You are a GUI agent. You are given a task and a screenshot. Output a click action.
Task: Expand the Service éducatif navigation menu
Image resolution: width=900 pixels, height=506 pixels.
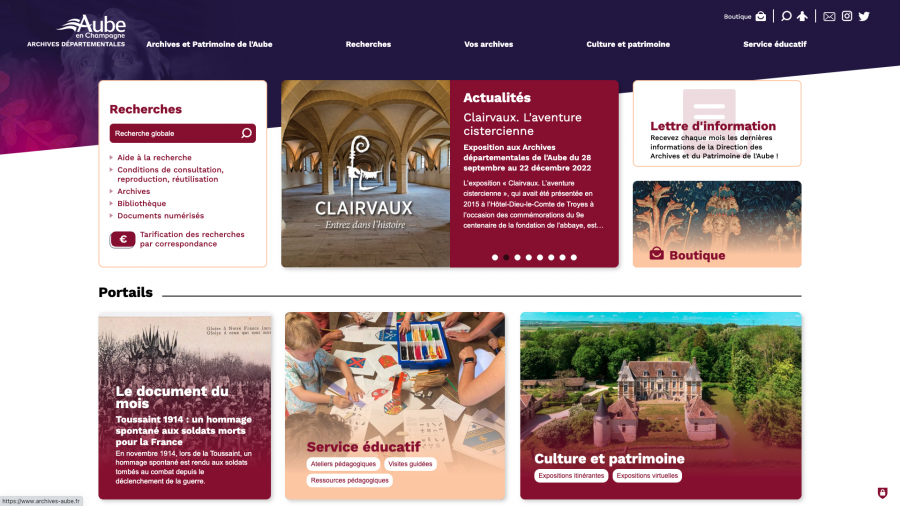[x=775, y=44]
